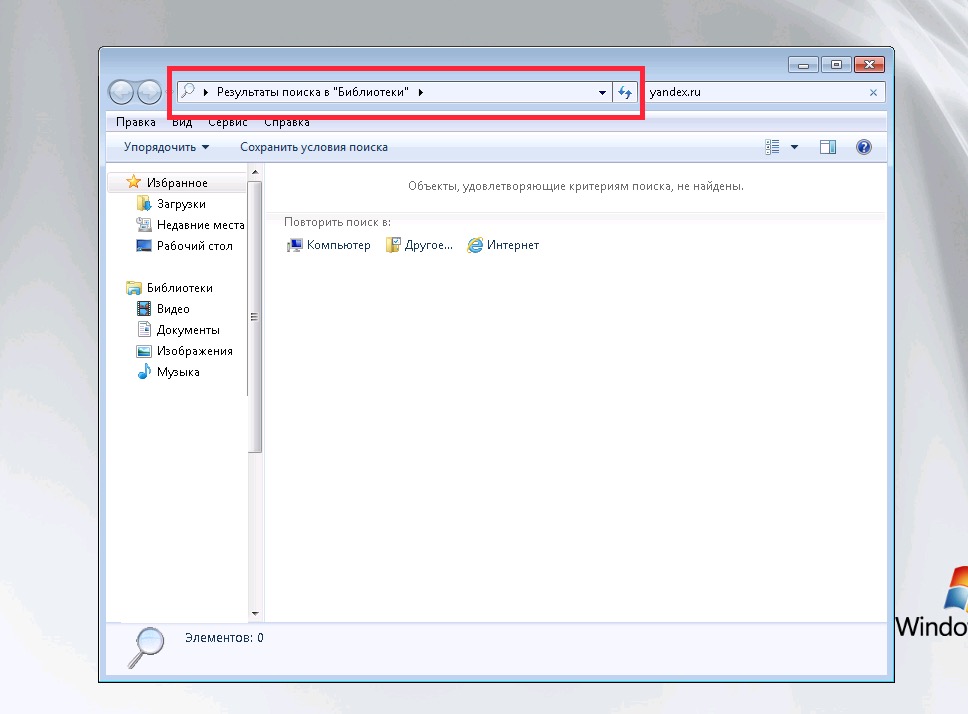The image size is (968, 714).
Task: Click "Элементов: 0" in details pane
Action: (x=224, y=638)
